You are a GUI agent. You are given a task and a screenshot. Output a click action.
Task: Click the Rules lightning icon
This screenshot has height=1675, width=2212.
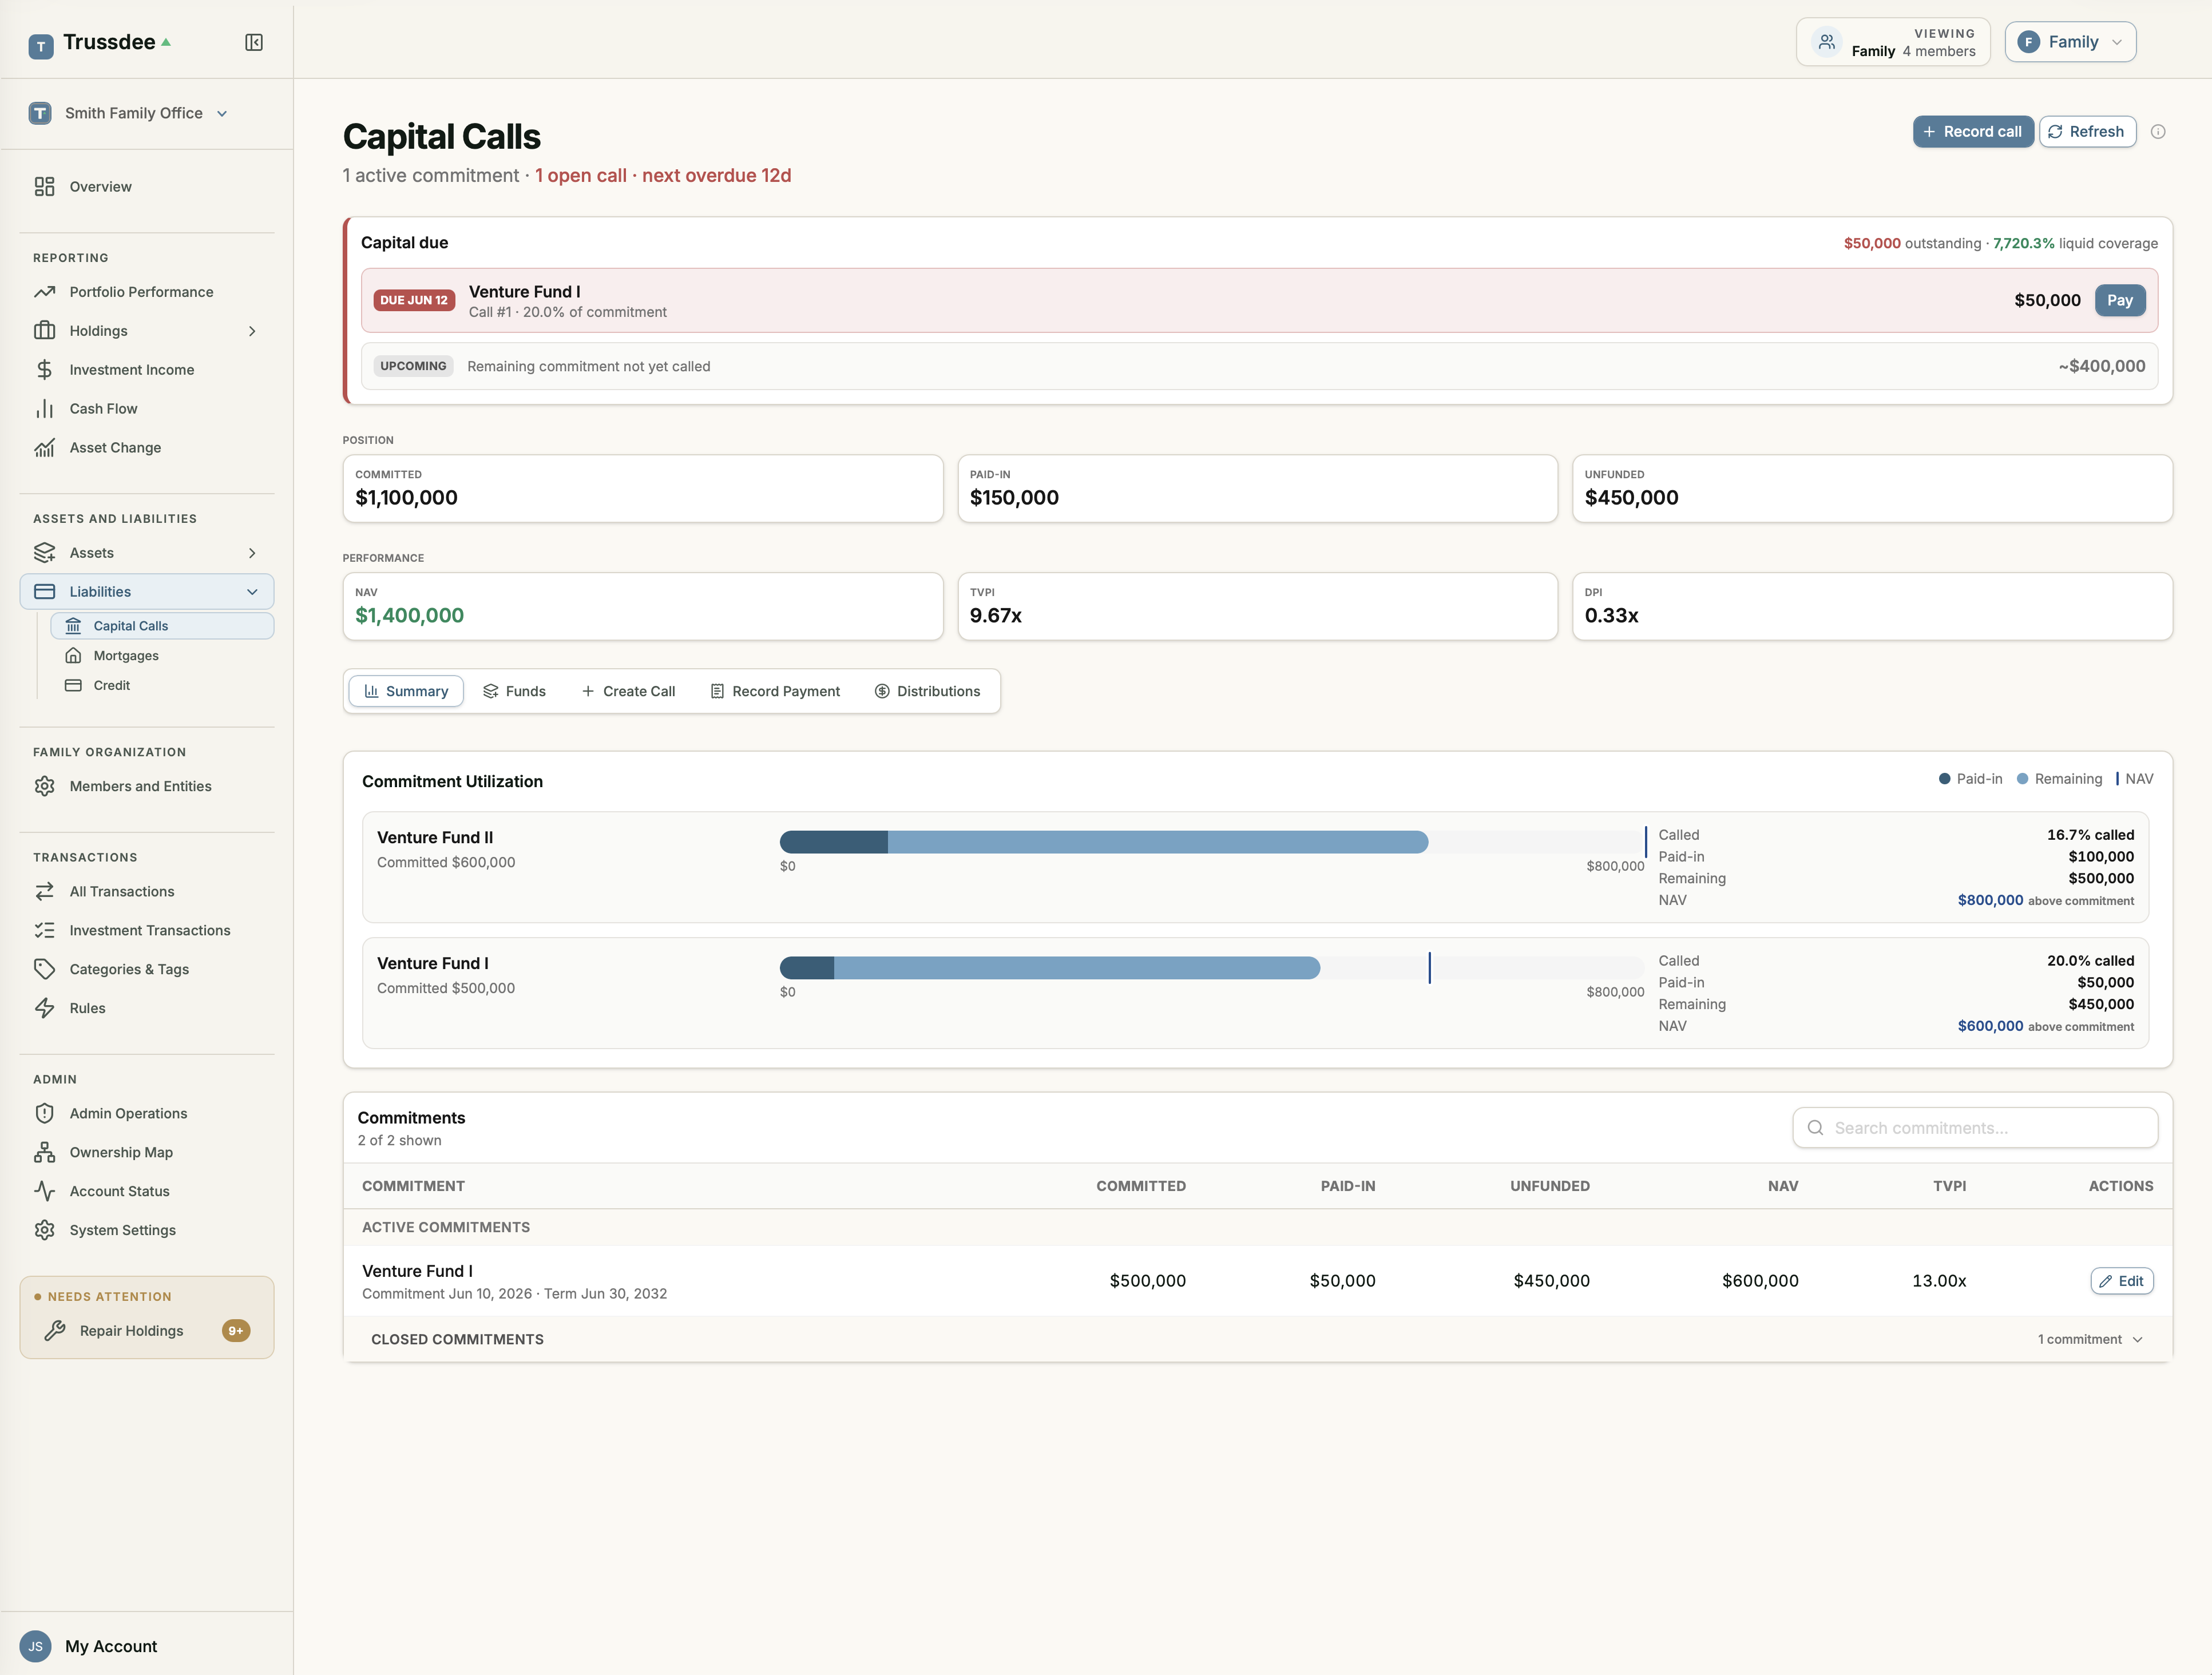44,1009
